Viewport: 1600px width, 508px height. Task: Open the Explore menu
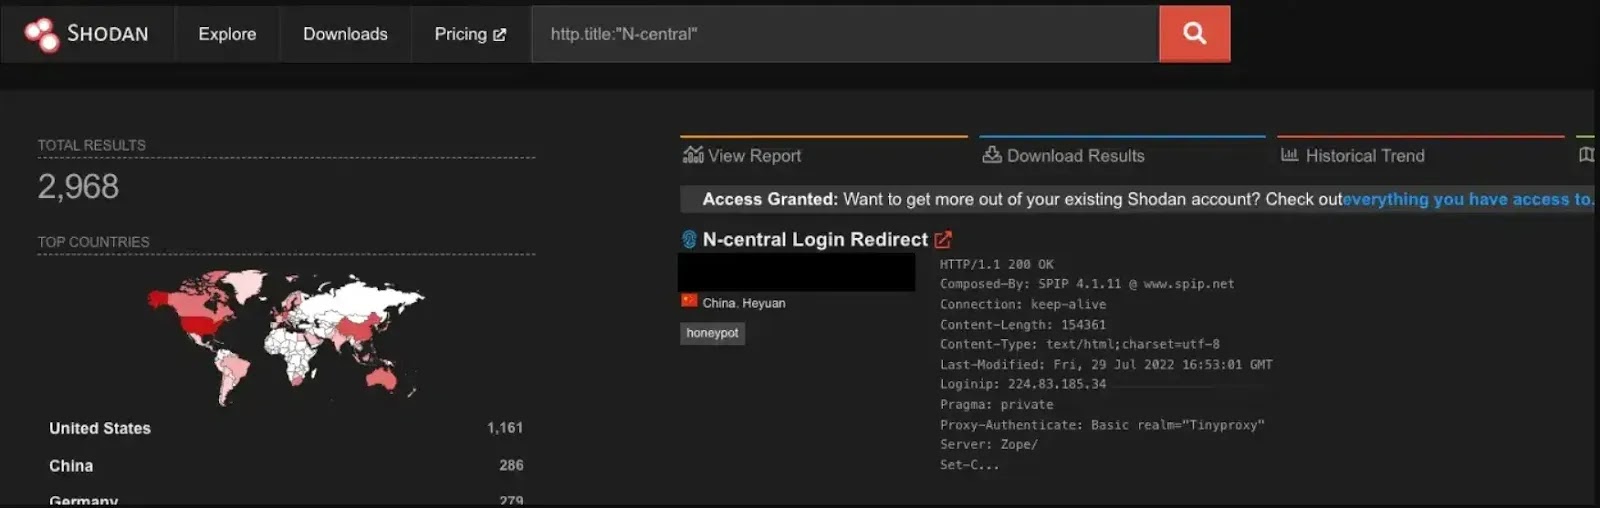coord(227,34)
